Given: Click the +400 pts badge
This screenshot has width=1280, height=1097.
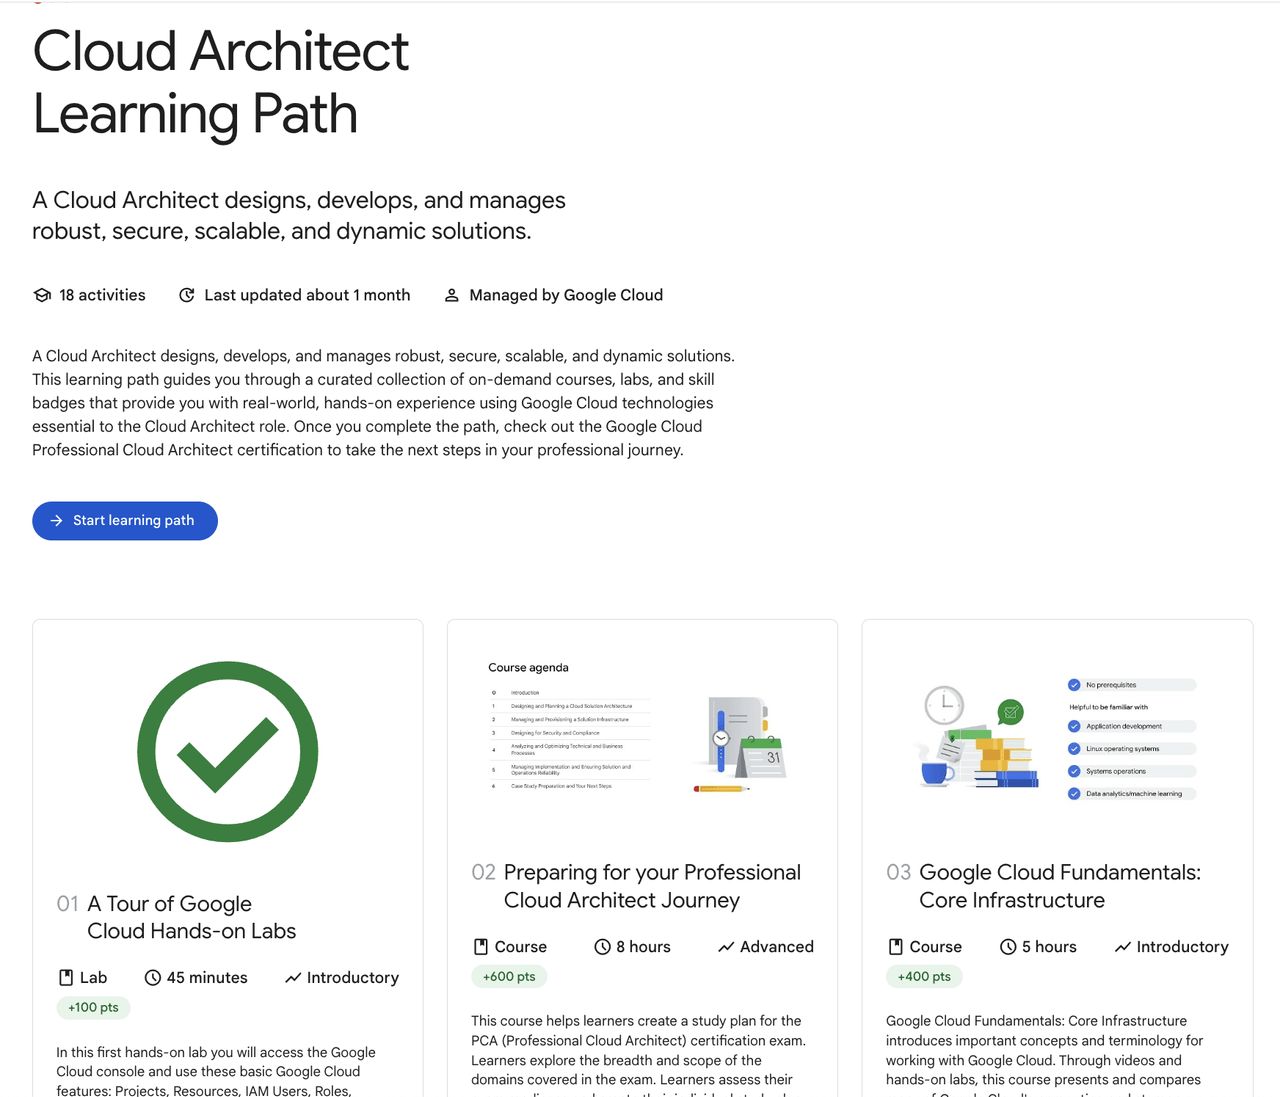Looking at the screenshot, I should tap(924, 976).
